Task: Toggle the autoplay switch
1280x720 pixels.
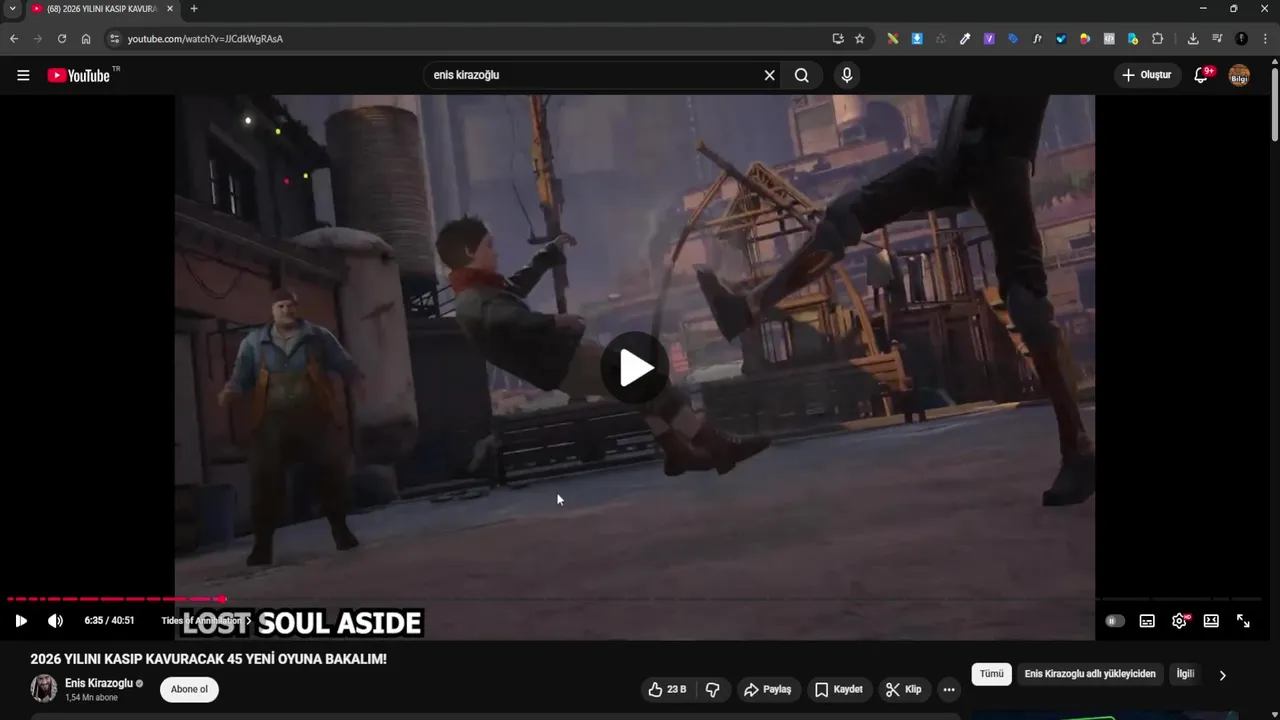Action: pos(1115,621)
